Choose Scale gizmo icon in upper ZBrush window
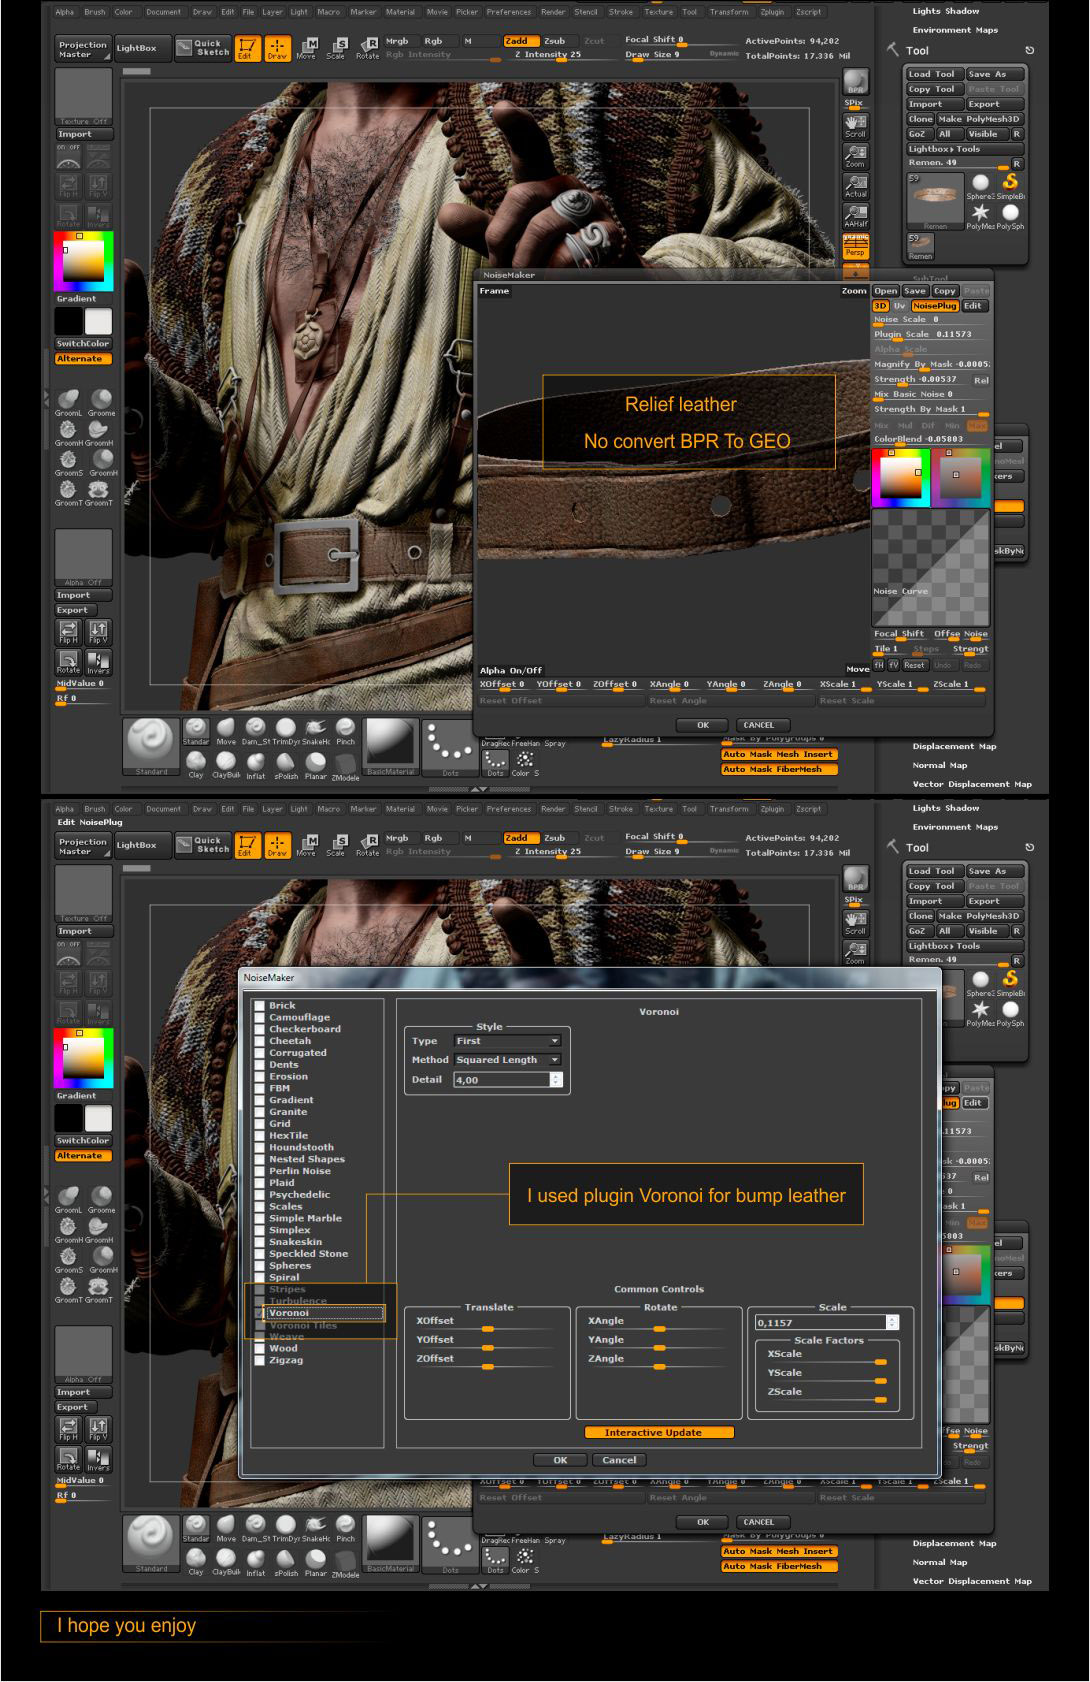The height and width of the screenshot is (1682, 1090). (x=336, y=47)
